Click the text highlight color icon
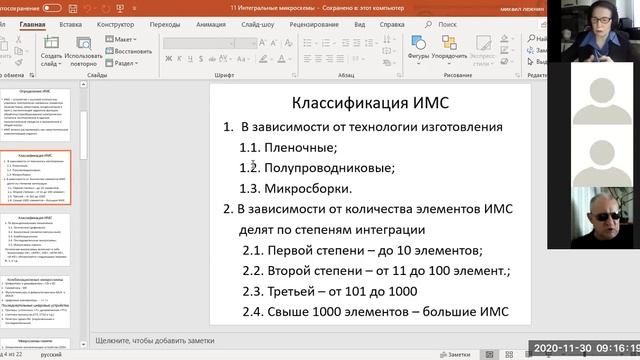 pyautogui.click(x=264, y=59)
